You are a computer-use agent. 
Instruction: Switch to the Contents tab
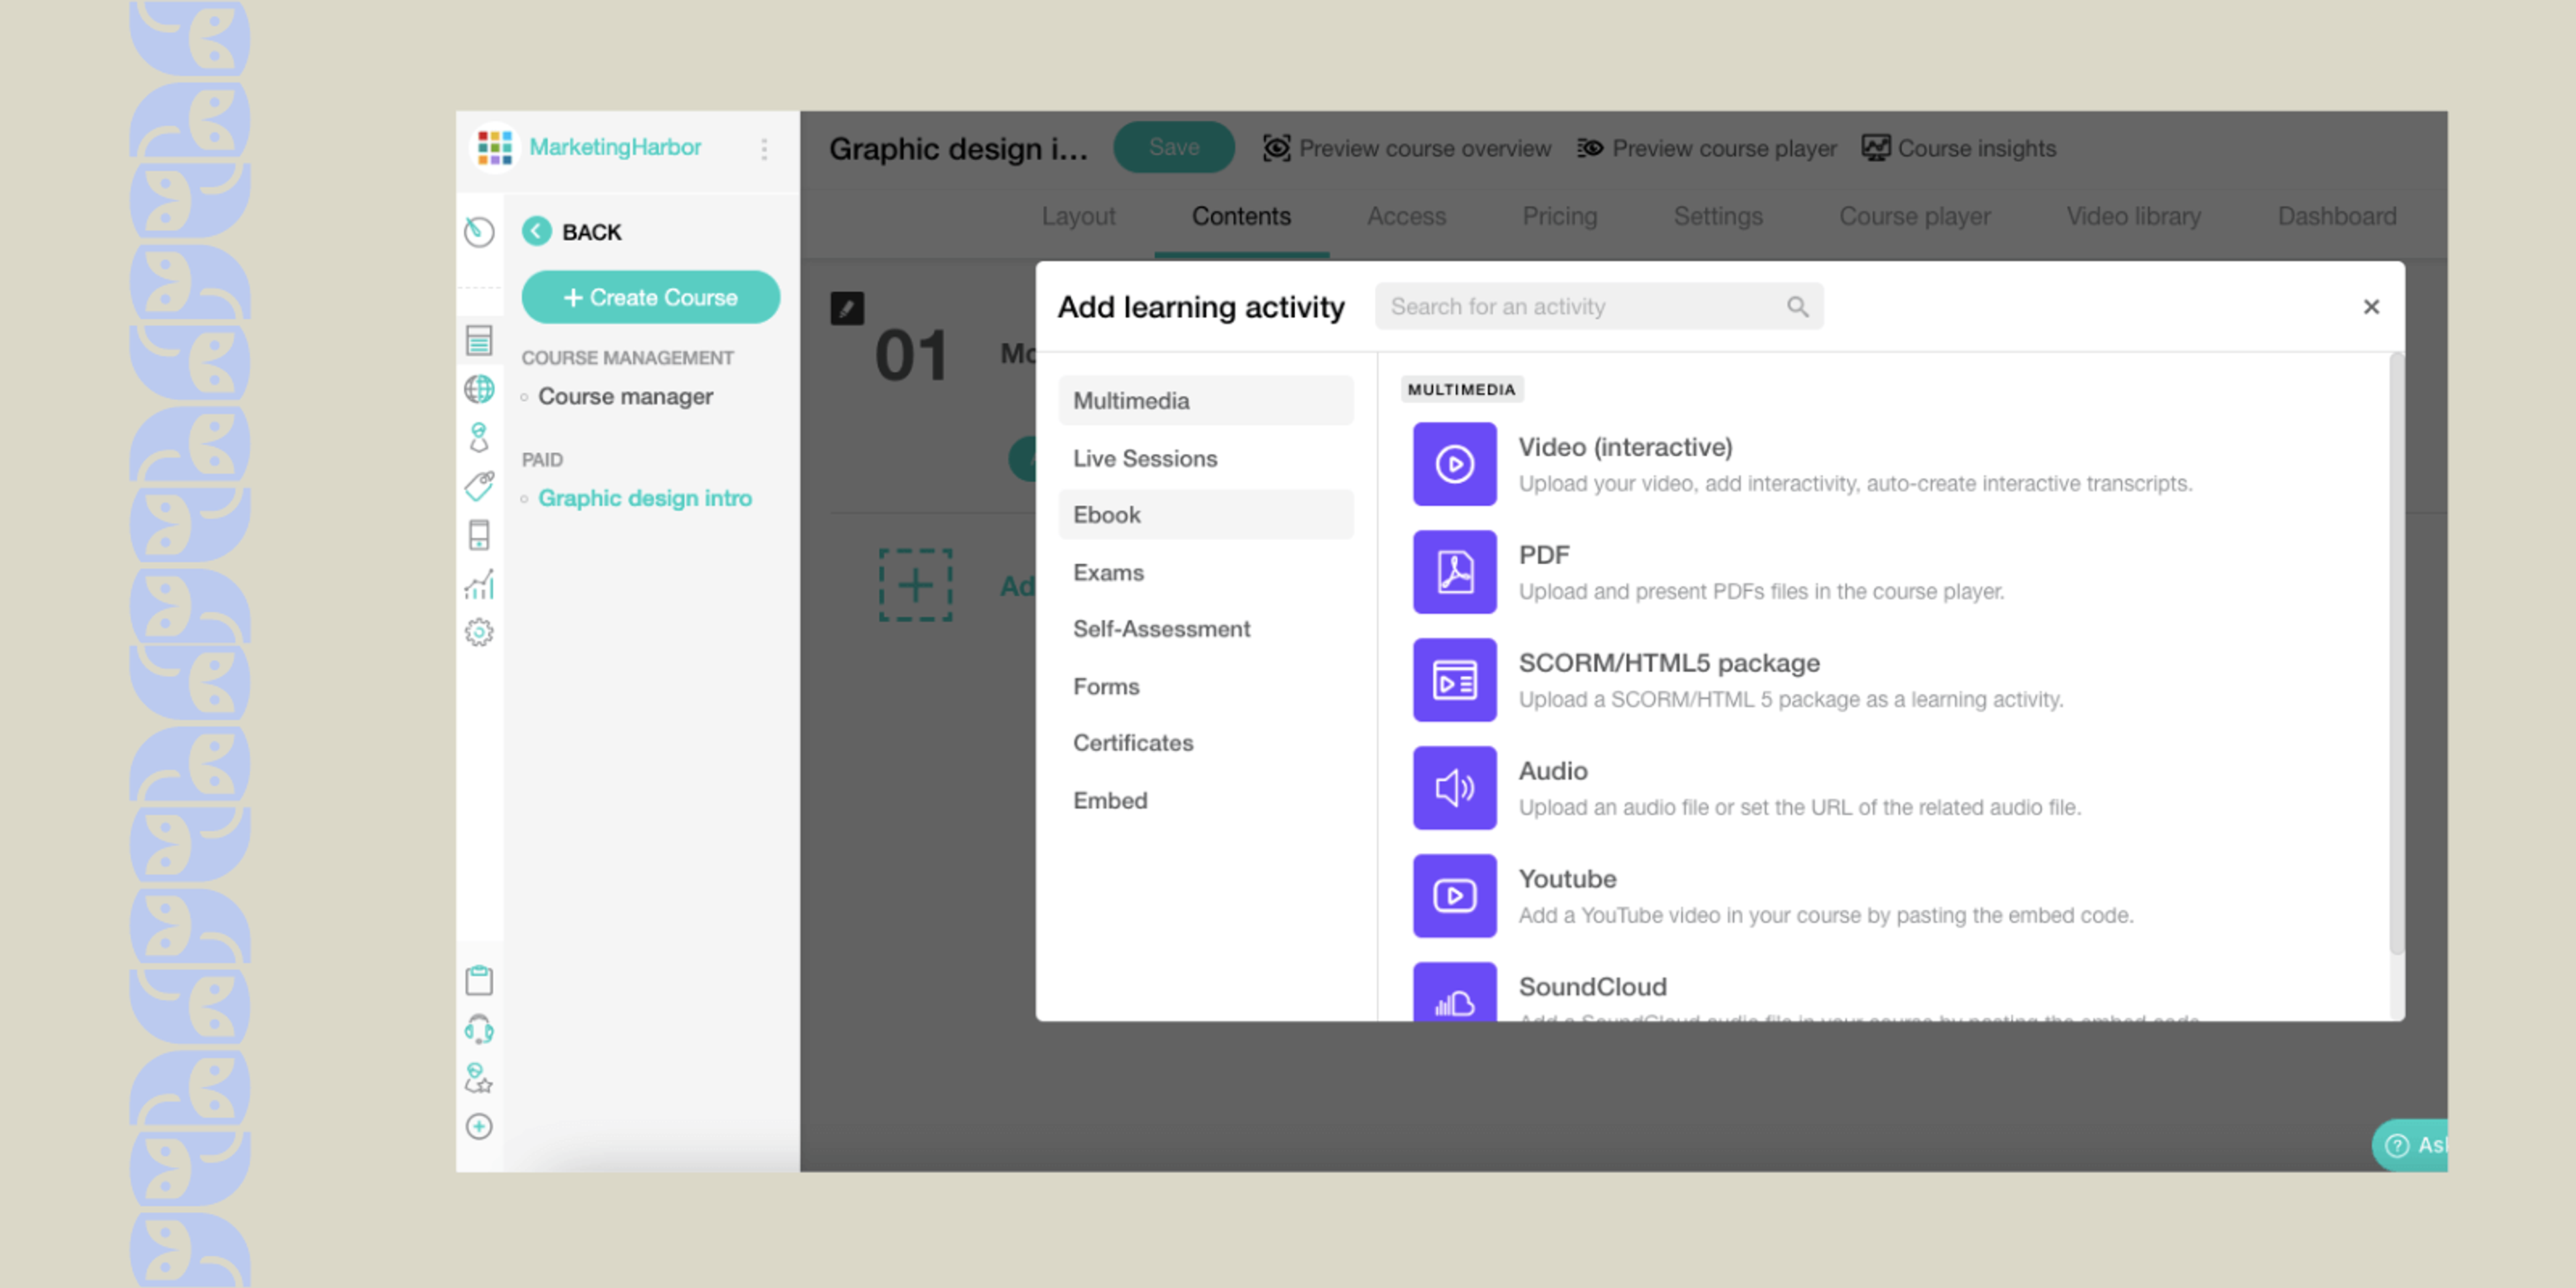click(x=1241, y=216)
